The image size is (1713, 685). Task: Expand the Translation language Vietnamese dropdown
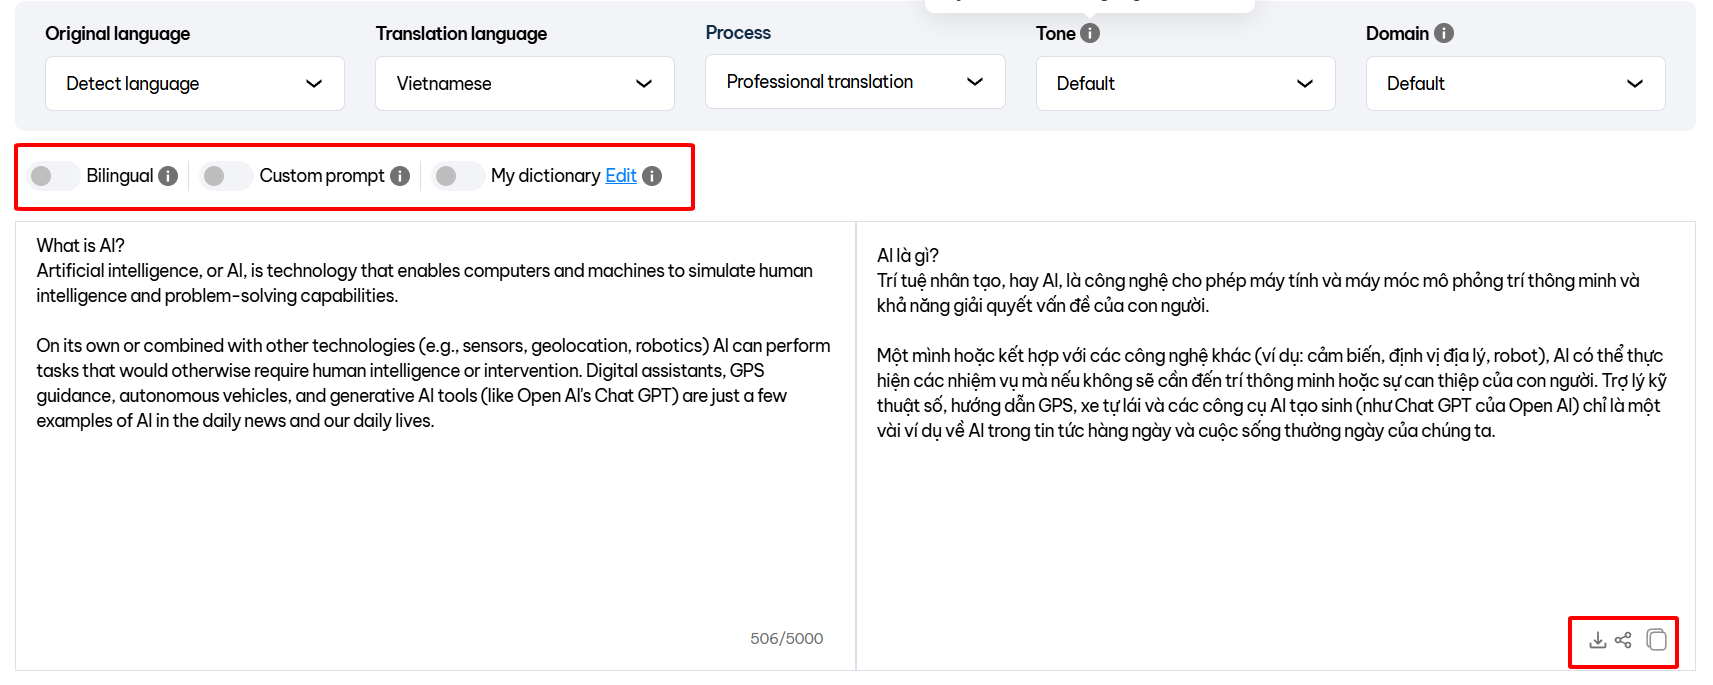point(524,84)
